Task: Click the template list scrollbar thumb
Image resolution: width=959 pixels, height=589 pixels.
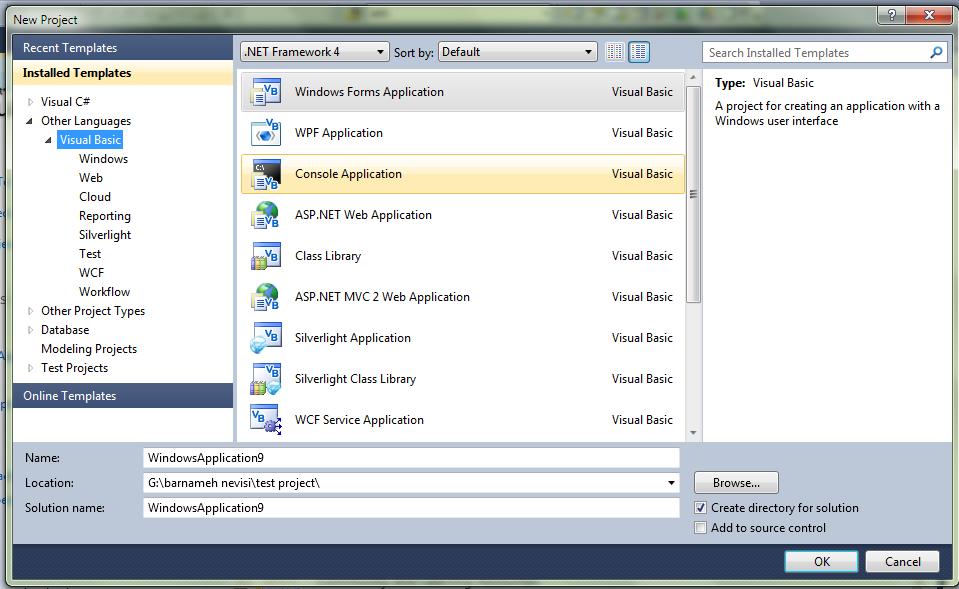Action: pyautogui.click(x=693, y=194)
